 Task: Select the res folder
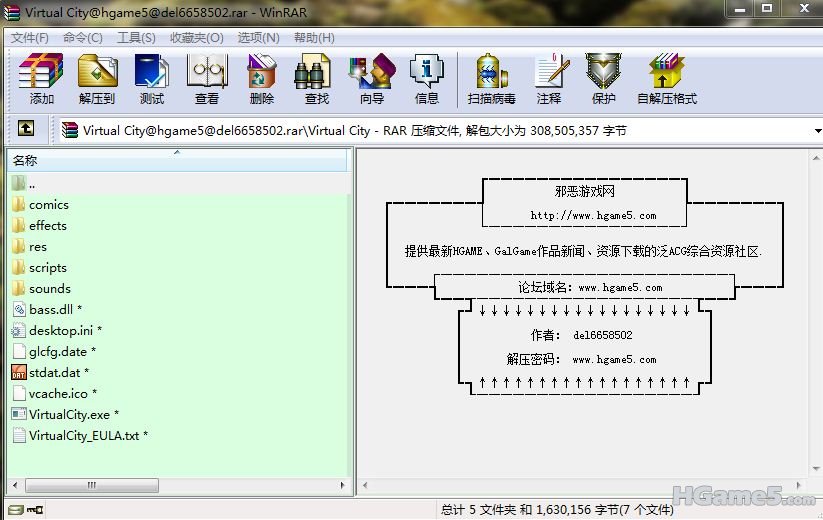37,247
